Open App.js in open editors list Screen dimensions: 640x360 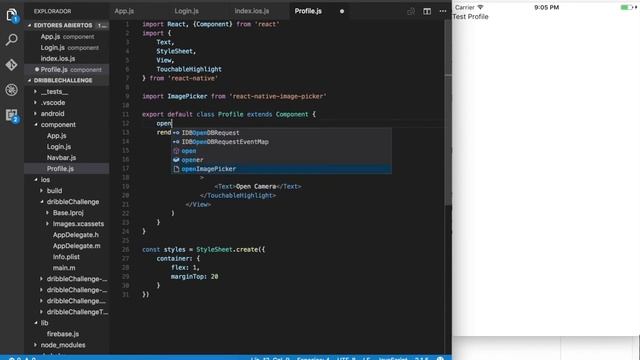(67, 36)
